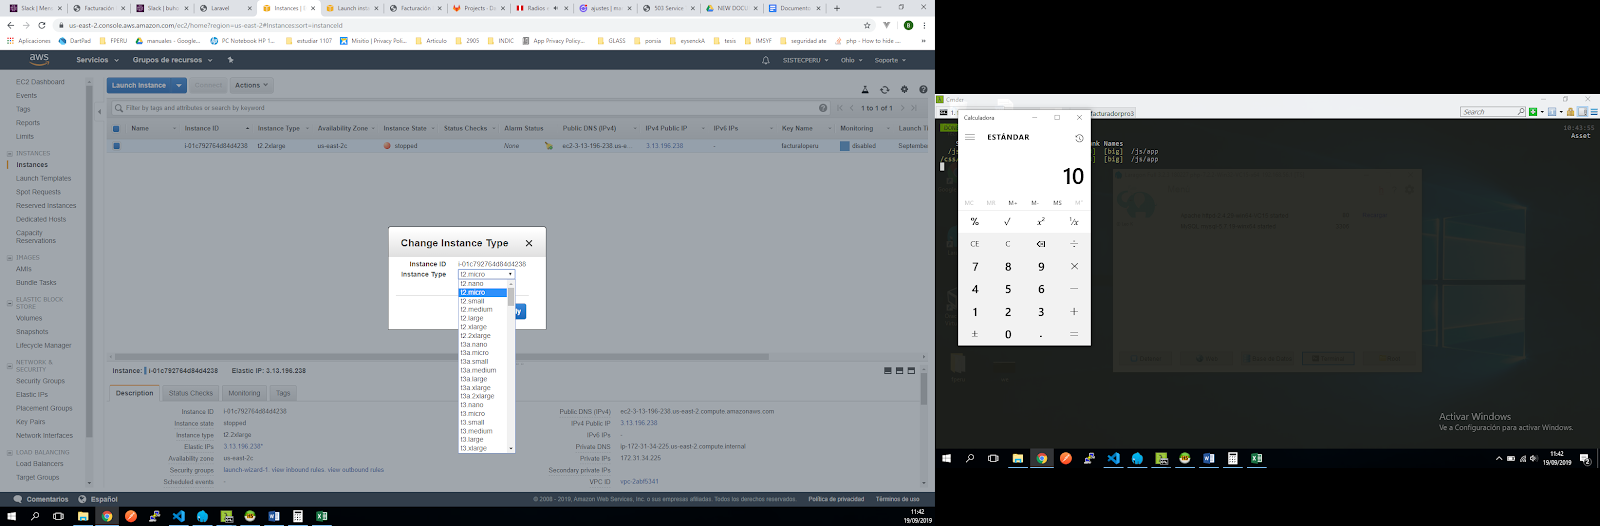Click the refresh instances icon

[x=884, y=89]
